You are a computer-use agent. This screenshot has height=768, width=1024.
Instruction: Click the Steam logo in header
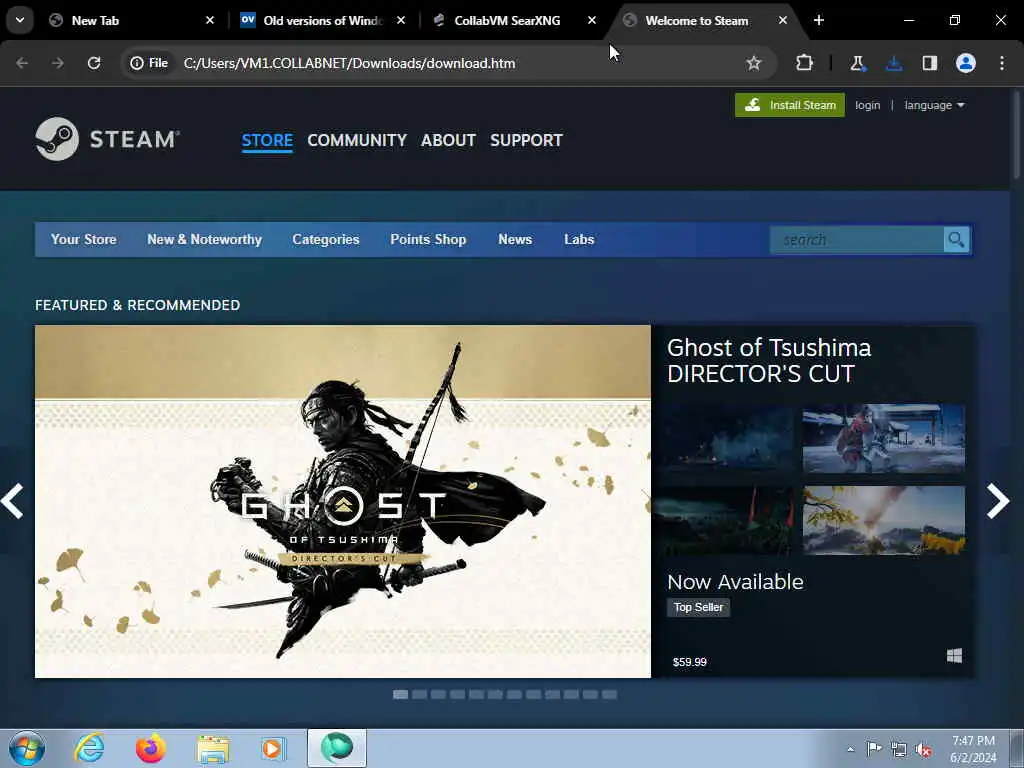click(108, 139)
